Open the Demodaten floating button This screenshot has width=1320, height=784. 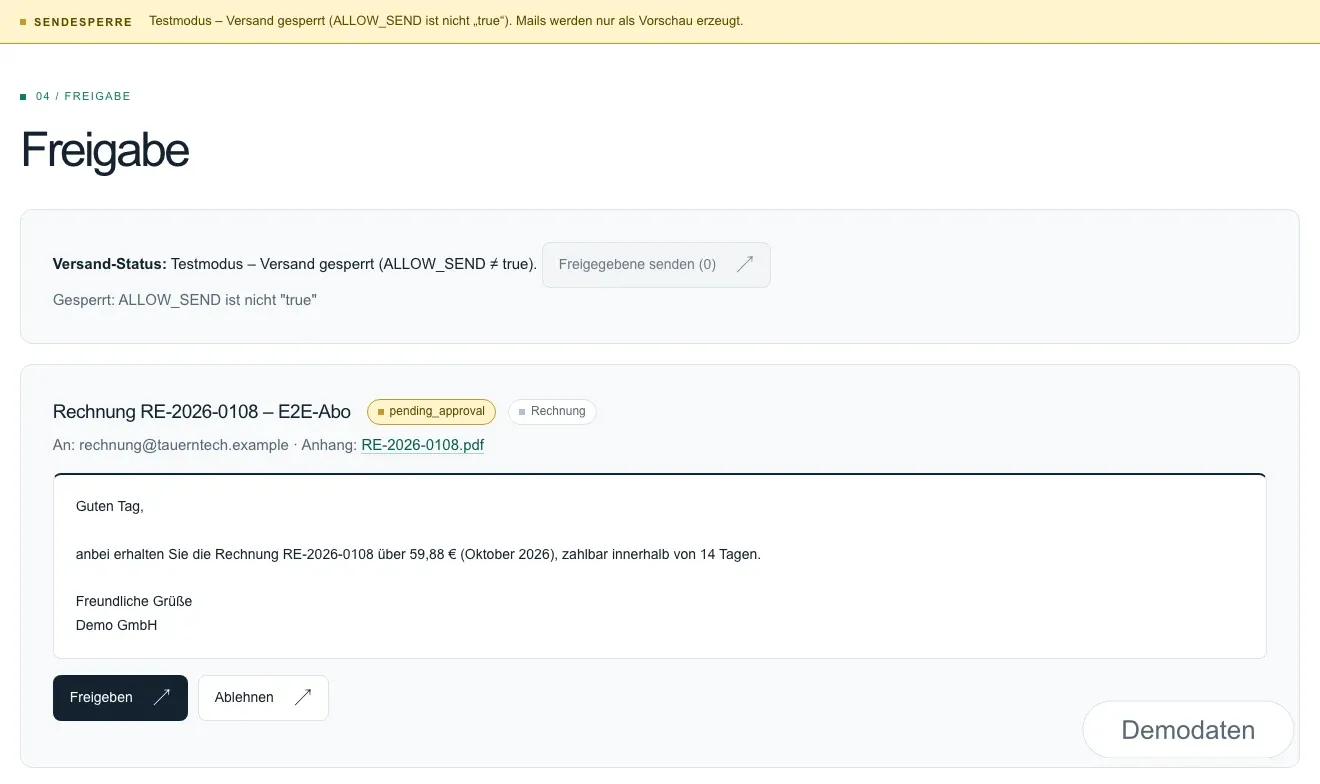1188,730
